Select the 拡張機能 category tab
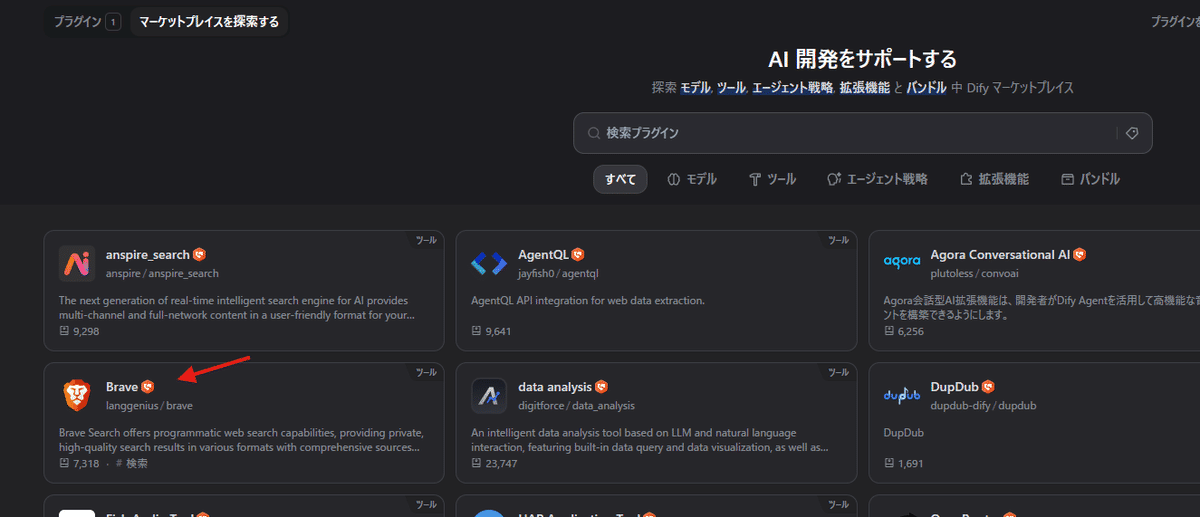Screen dimensions: 1200x517 993,179
